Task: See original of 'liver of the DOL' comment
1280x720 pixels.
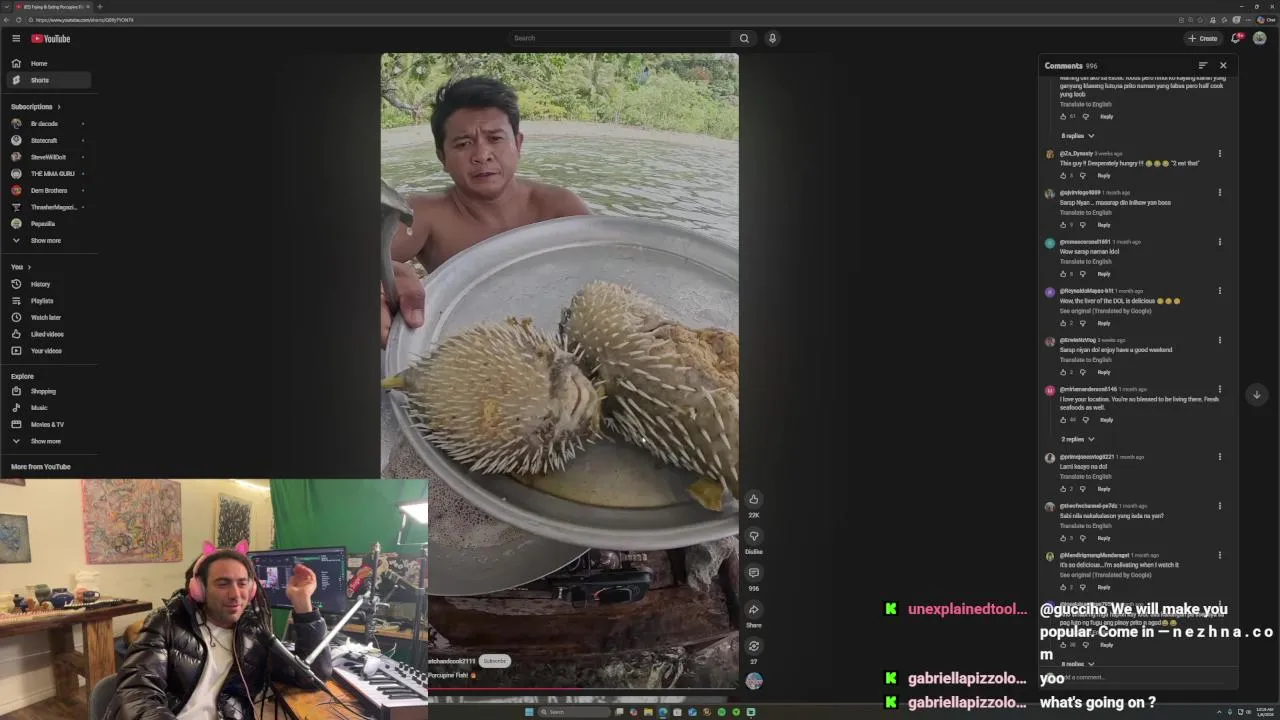Action: click(x=1106, y=311)
